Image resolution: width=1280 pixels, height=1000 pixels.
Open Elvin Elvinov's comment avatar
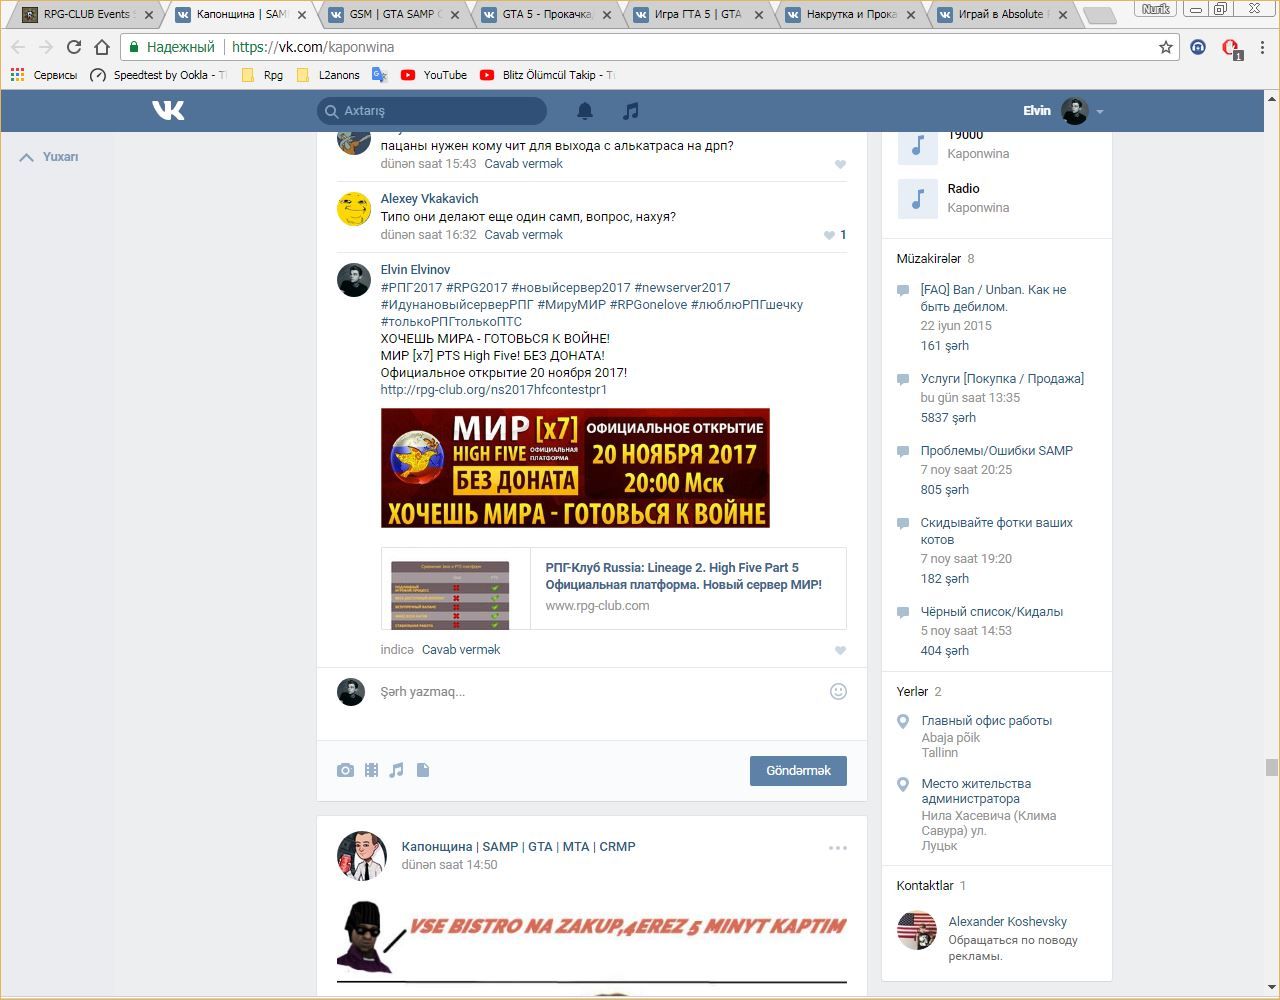click(354, 280)
